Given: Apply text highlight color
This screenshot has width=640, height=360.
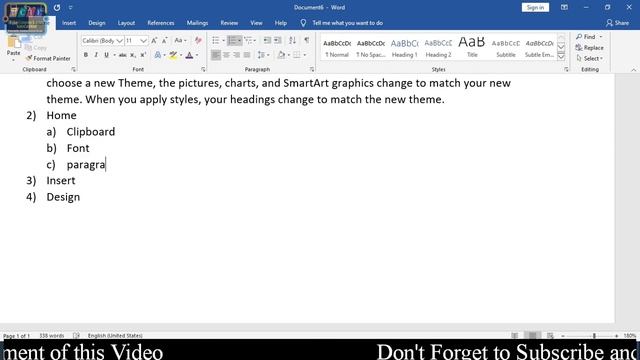Looking at the screenshot, I should pos(173,55).
